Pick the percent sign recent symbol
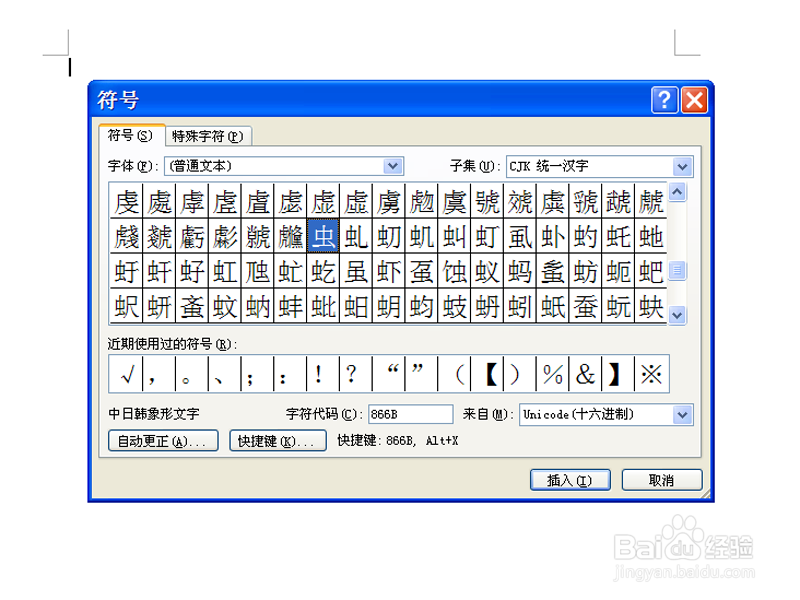Viewport: 800px width, 600px height. (553, 374)
